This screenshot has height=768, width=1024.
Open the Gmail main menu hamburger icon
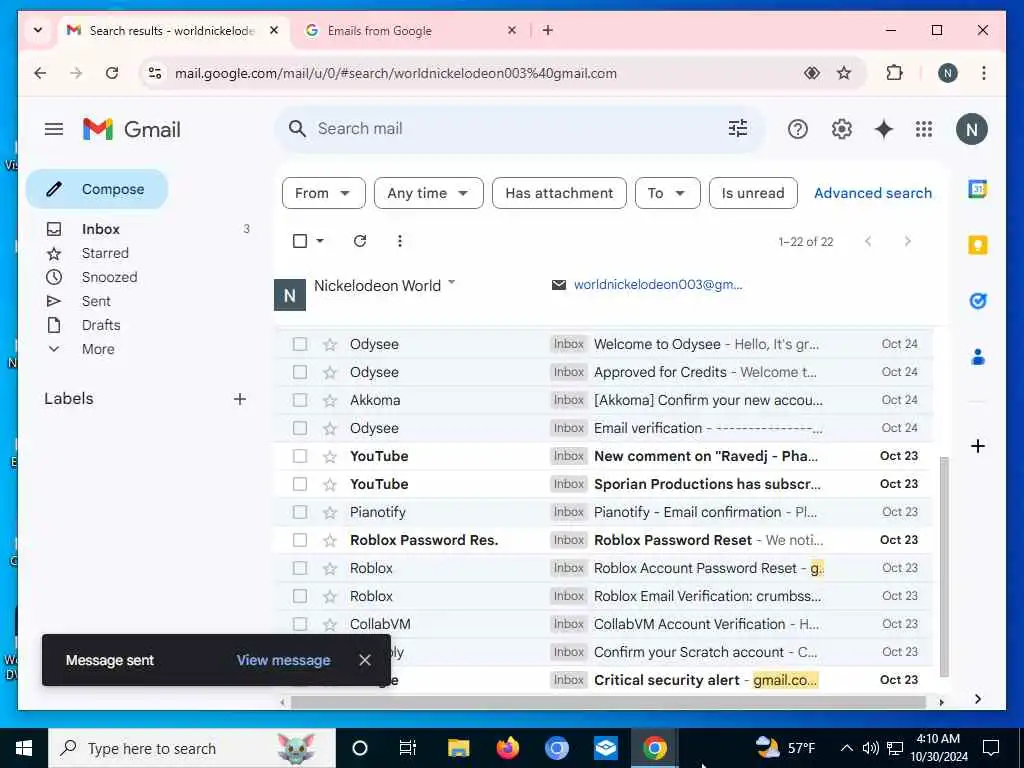tap(54, 129)
